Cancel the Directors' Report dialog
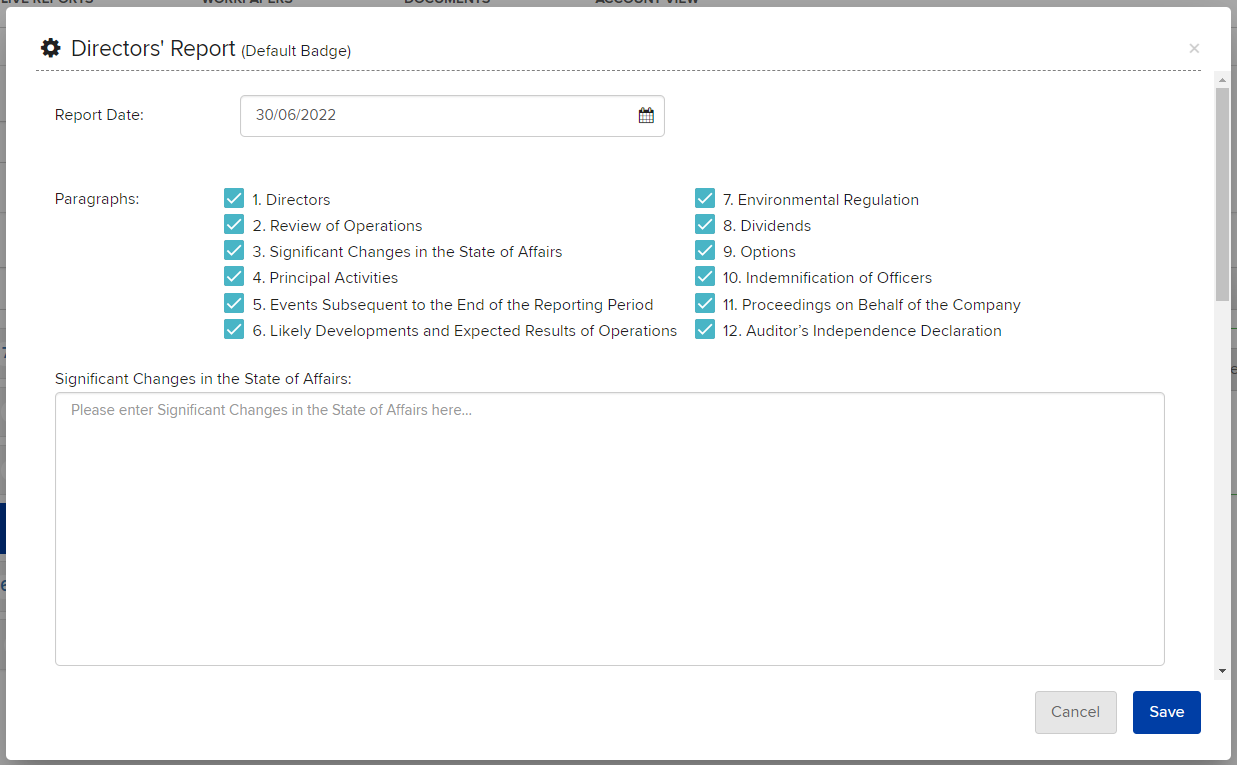The height and width of the screenshot is (765, 1237). coord(1075,712)
